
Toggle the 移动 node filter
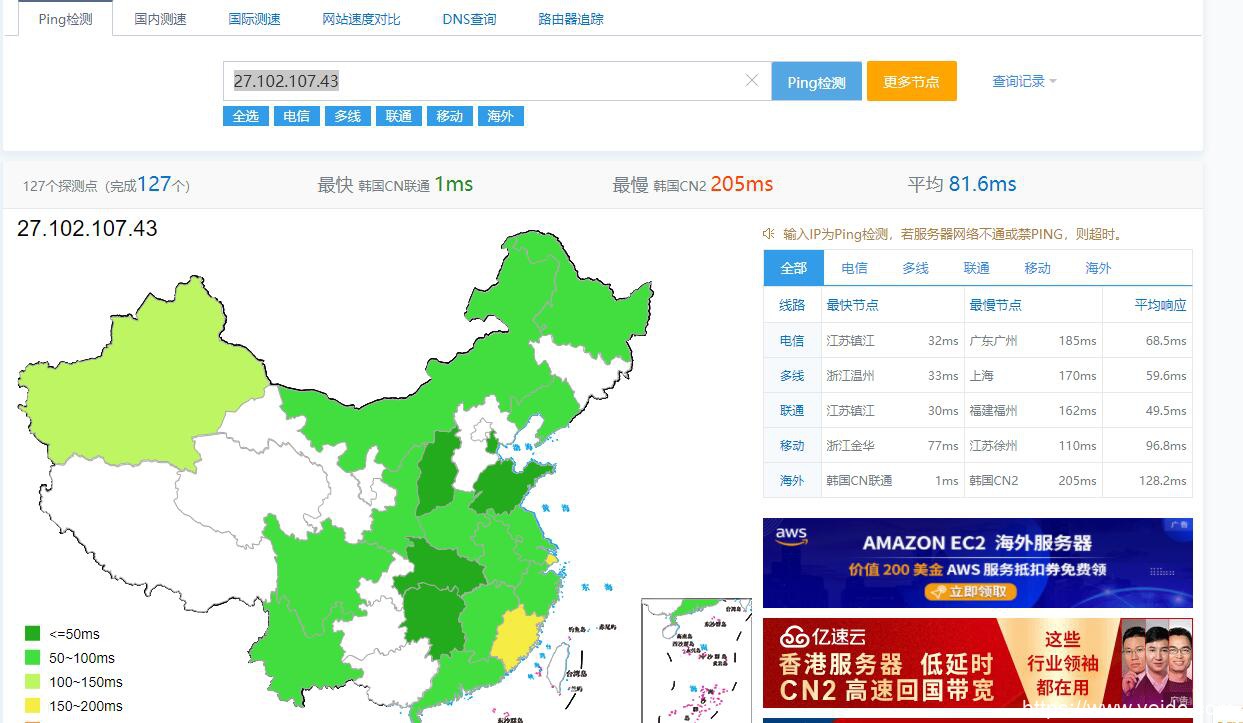[449, 116]
